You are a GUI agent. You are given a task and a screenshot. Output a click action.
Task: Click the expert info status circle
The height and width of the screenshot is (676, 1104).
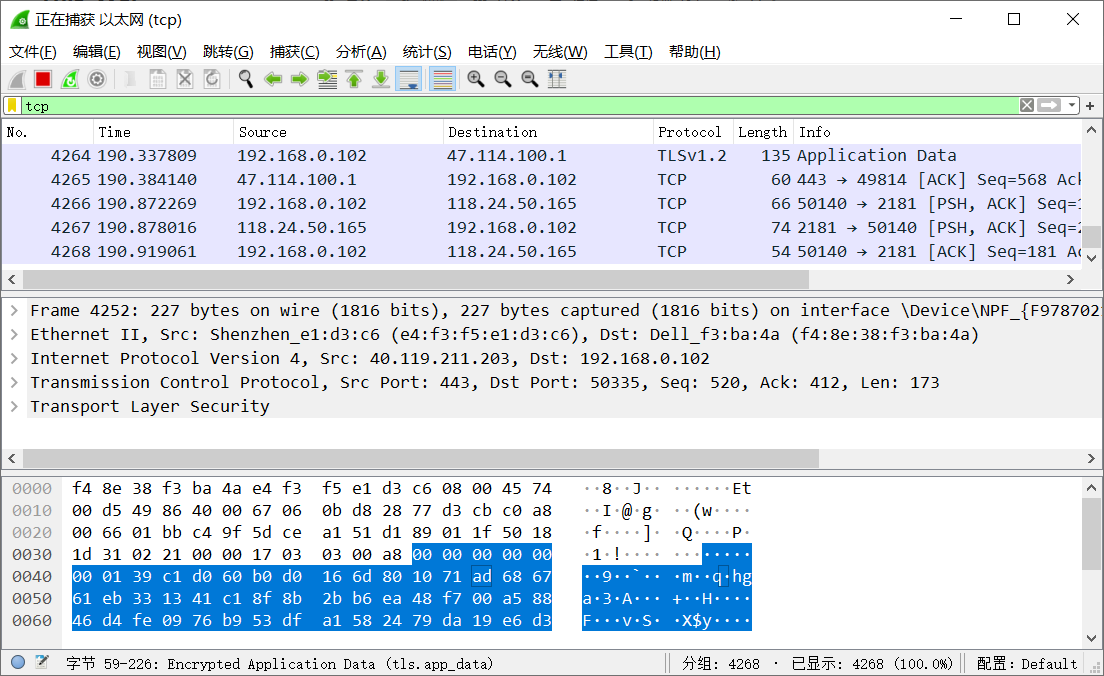18,662
